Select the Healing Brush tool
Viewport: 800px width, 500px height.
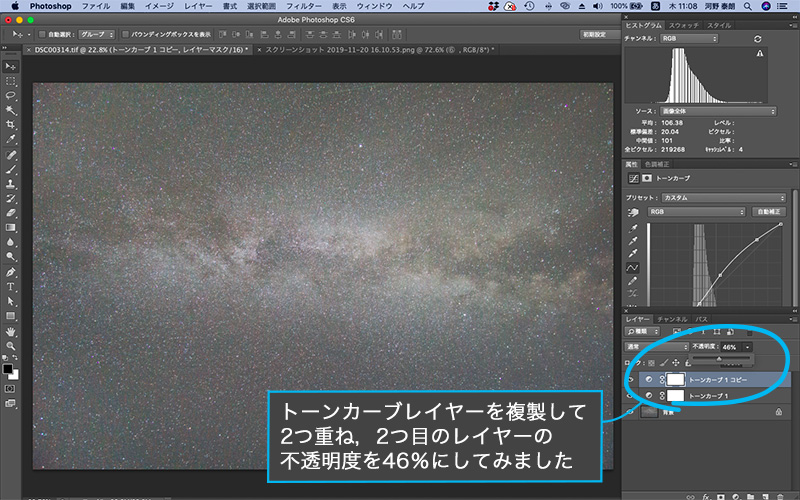(x=10, y=155)
